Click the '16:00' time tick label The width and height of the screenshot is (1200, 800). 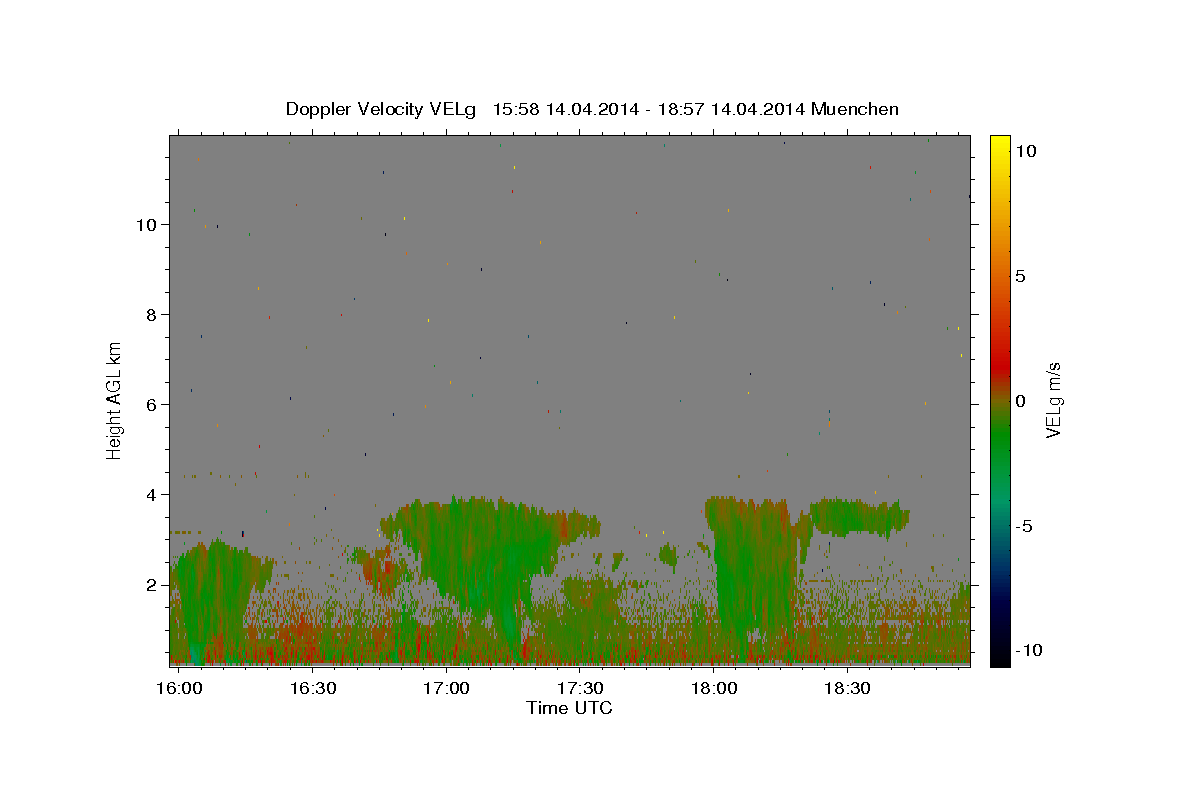(x=180, y=689)
